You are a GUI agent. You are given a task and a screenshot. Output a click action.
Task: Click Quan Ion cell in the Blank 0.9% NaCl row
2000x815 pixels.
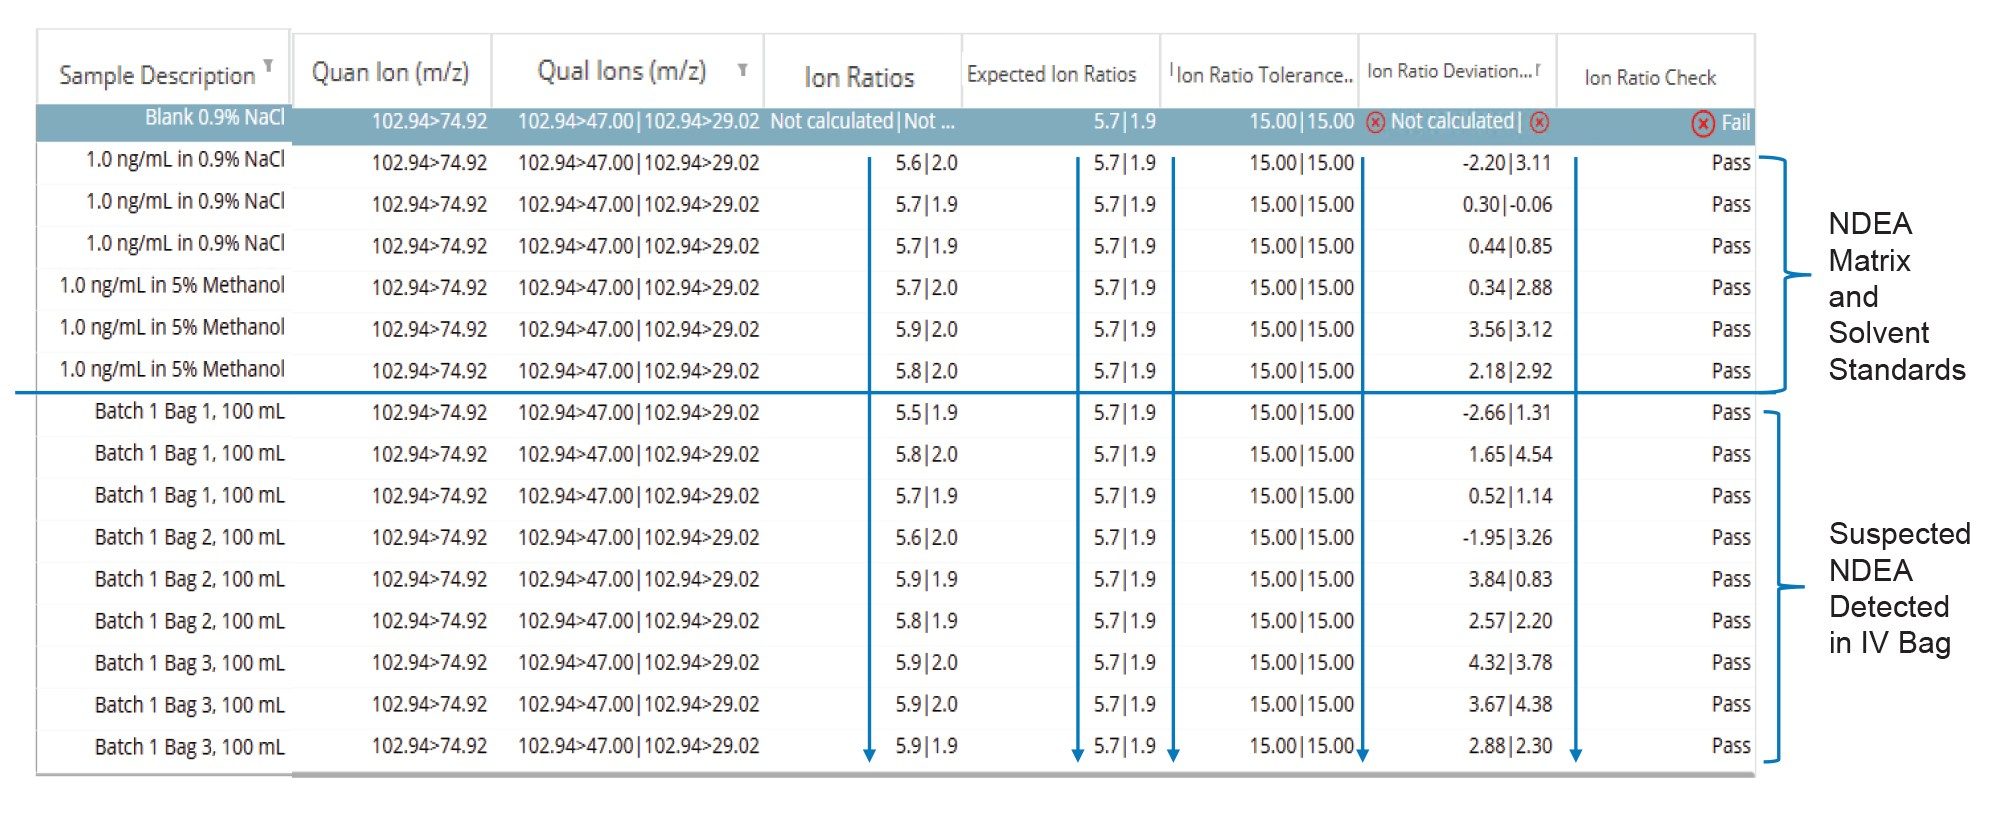coord(429,122)
